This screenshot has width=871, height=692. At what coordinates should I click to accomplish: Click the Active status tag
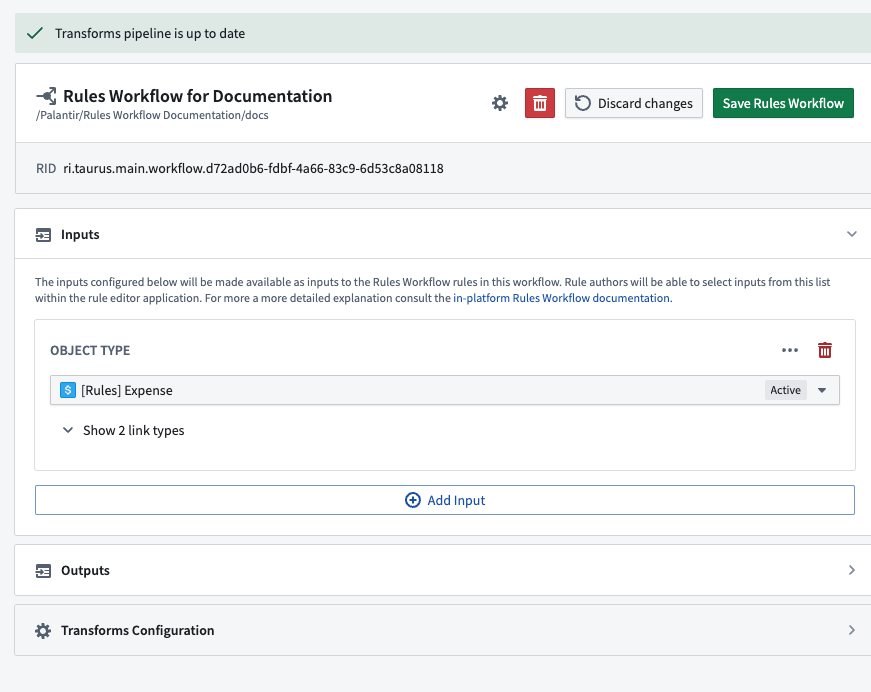(785, 390)
